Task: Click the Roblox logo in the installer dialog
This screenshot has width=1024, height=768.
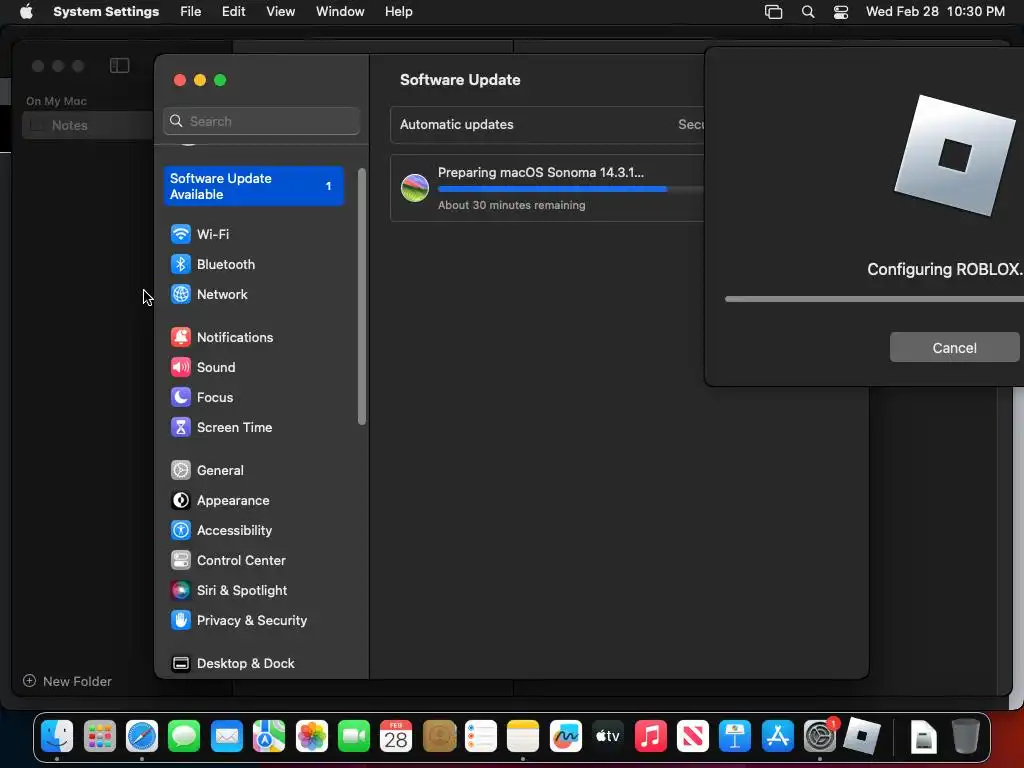Action: pyautogui.click(x=954, y=155)
